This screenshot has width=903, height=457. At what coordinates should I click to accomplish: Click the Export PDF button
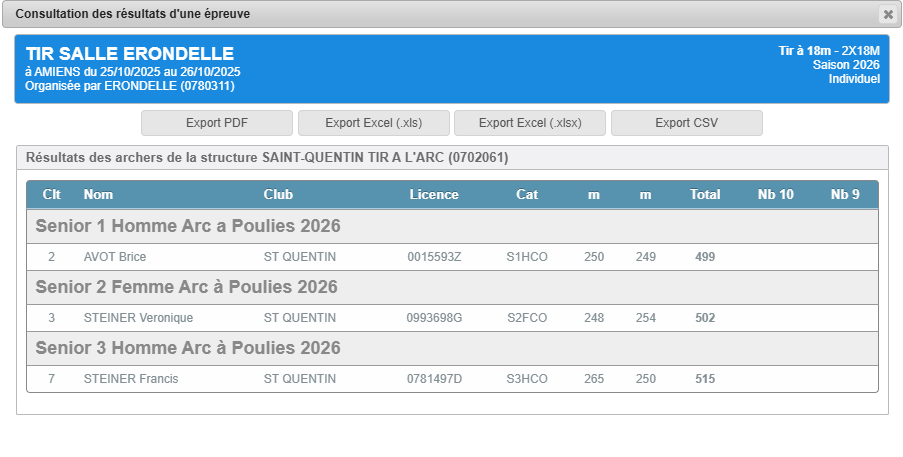click(217, 123)
